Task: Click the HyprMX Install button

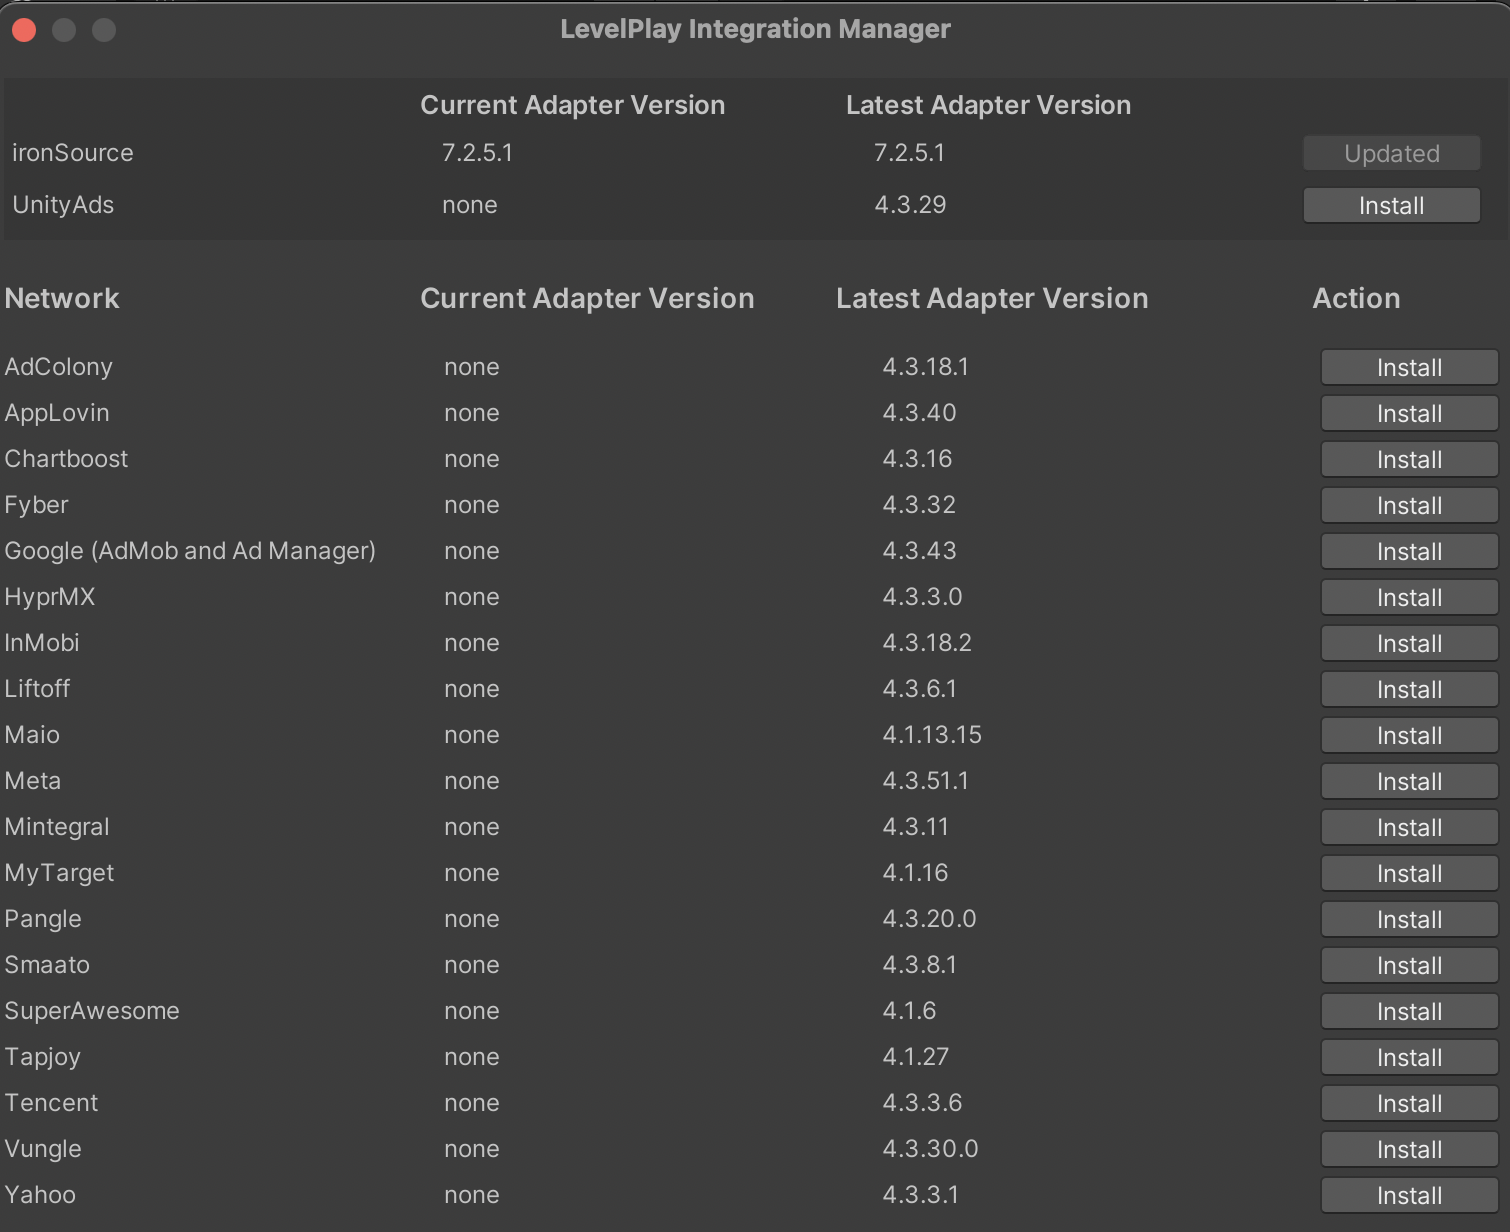Action: click(x=1409, y=598)
